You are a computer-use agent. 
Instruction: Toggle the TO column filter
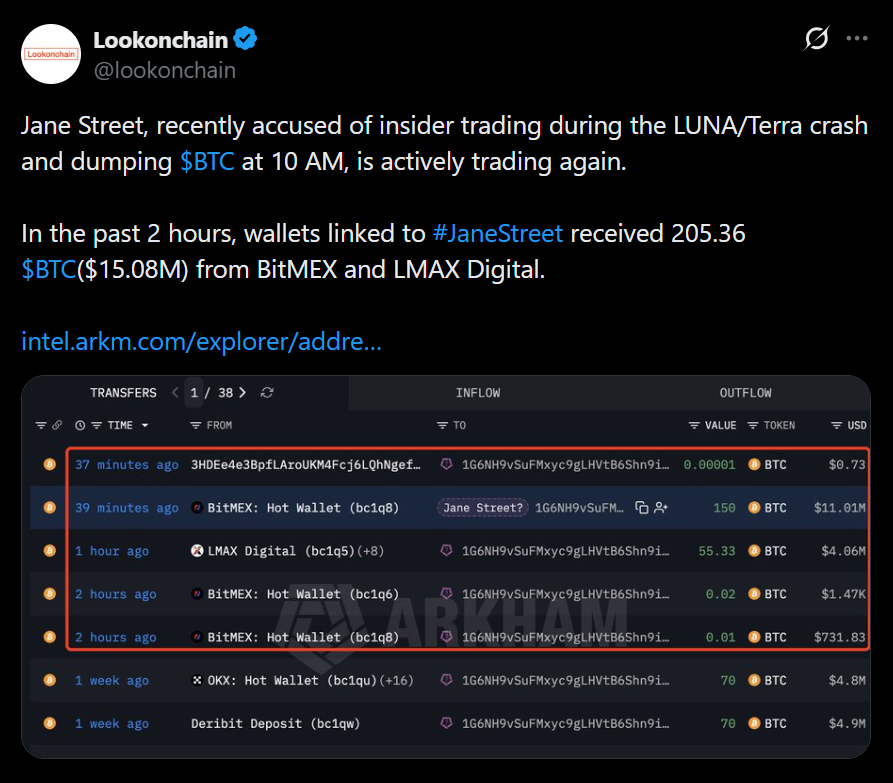pyautogui.click(x=442, y=425)
